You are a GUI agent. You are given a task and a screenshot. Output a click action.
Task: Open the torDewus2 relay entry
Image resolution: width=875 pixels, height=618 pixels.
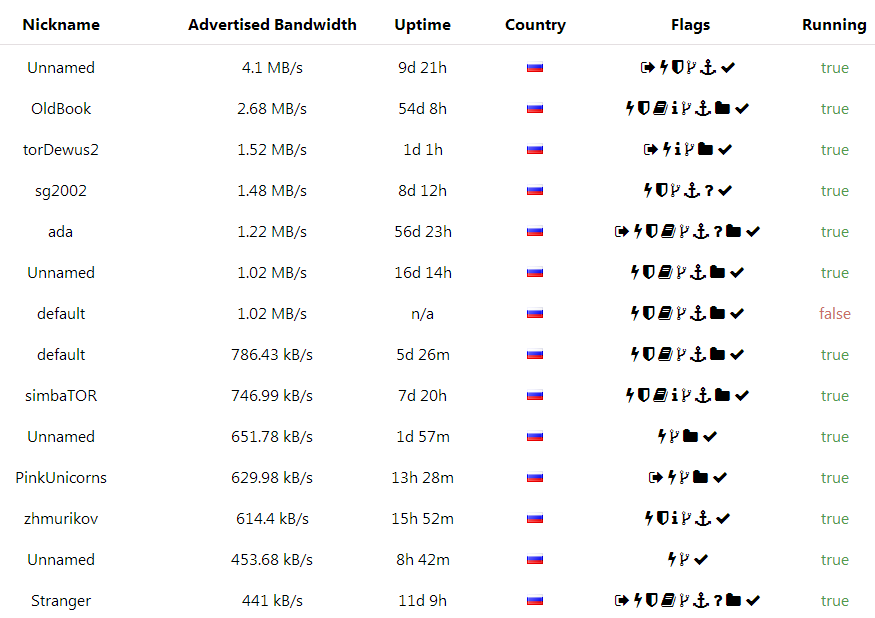pyautogui.click(x=61, y=150)
